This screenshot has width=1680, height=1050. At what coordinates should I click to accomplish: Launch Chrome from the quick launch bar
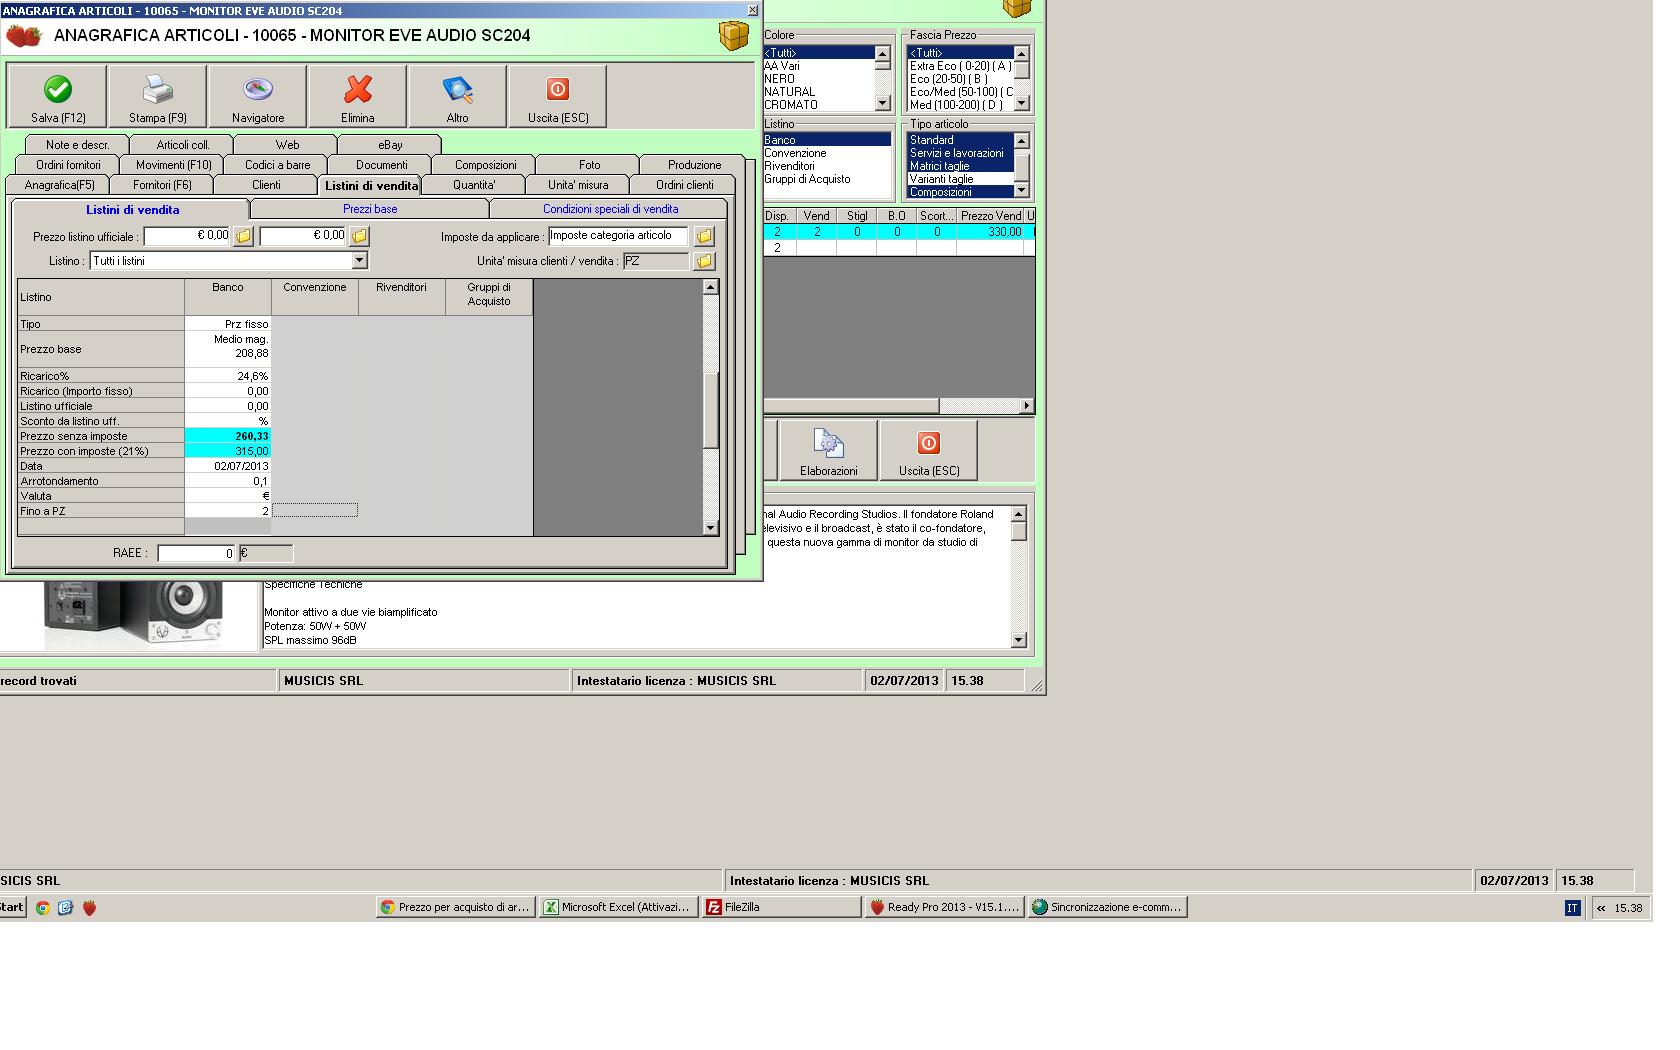(x=43, y=908)
